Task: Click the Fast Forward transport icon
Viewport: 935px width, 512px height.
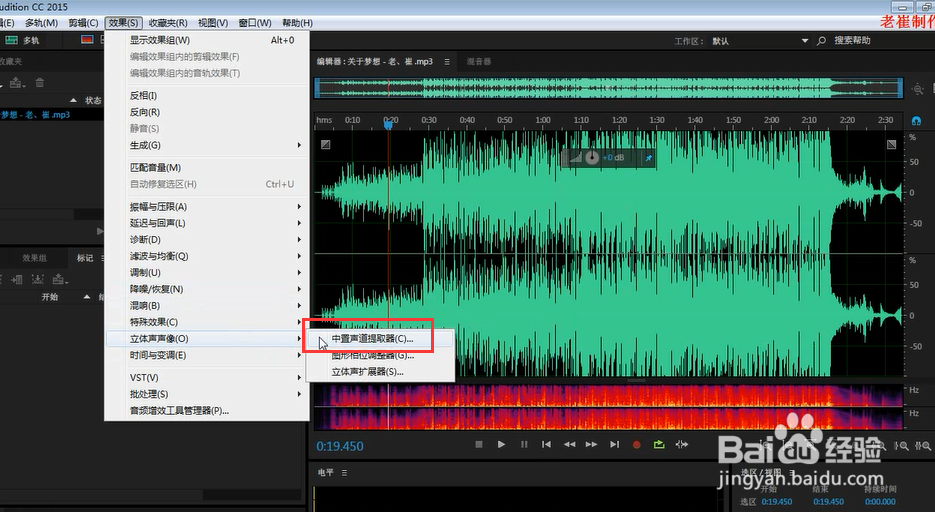Action: click(x=591, y=444)
